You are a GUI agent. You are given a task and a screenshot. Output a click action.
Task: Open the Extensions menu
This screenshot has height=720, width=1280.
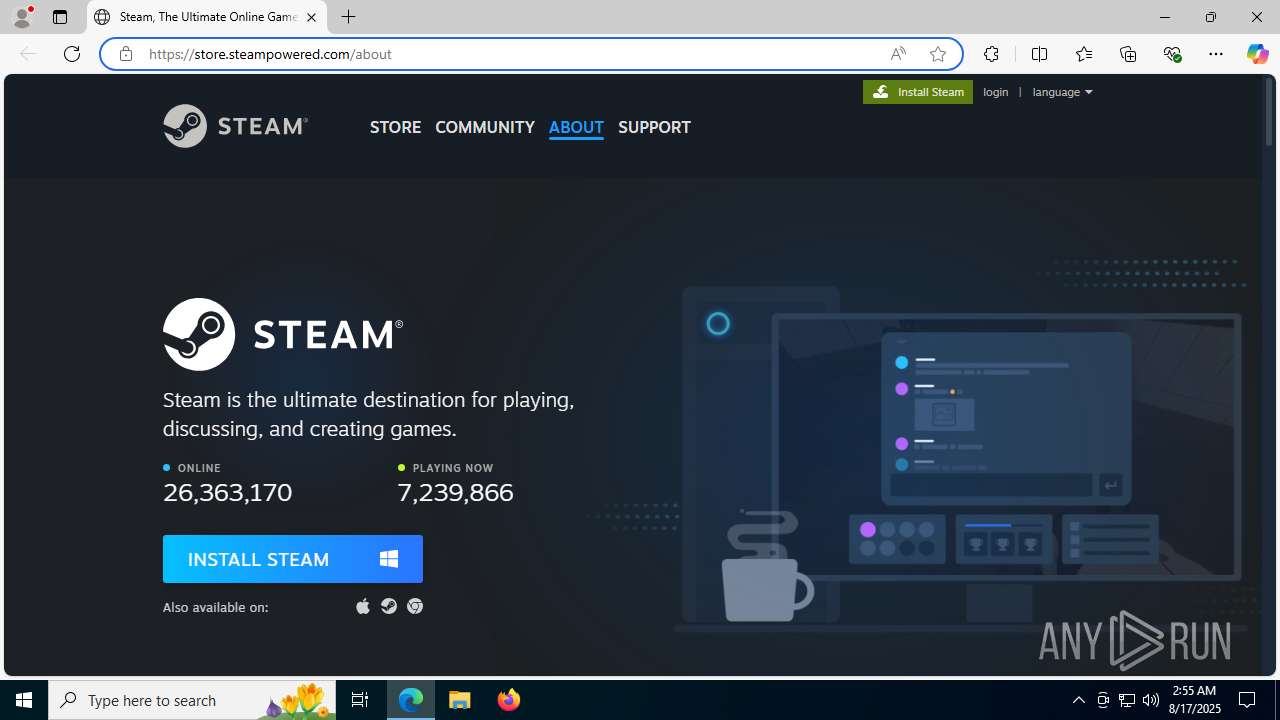click(x=991, y=54)
